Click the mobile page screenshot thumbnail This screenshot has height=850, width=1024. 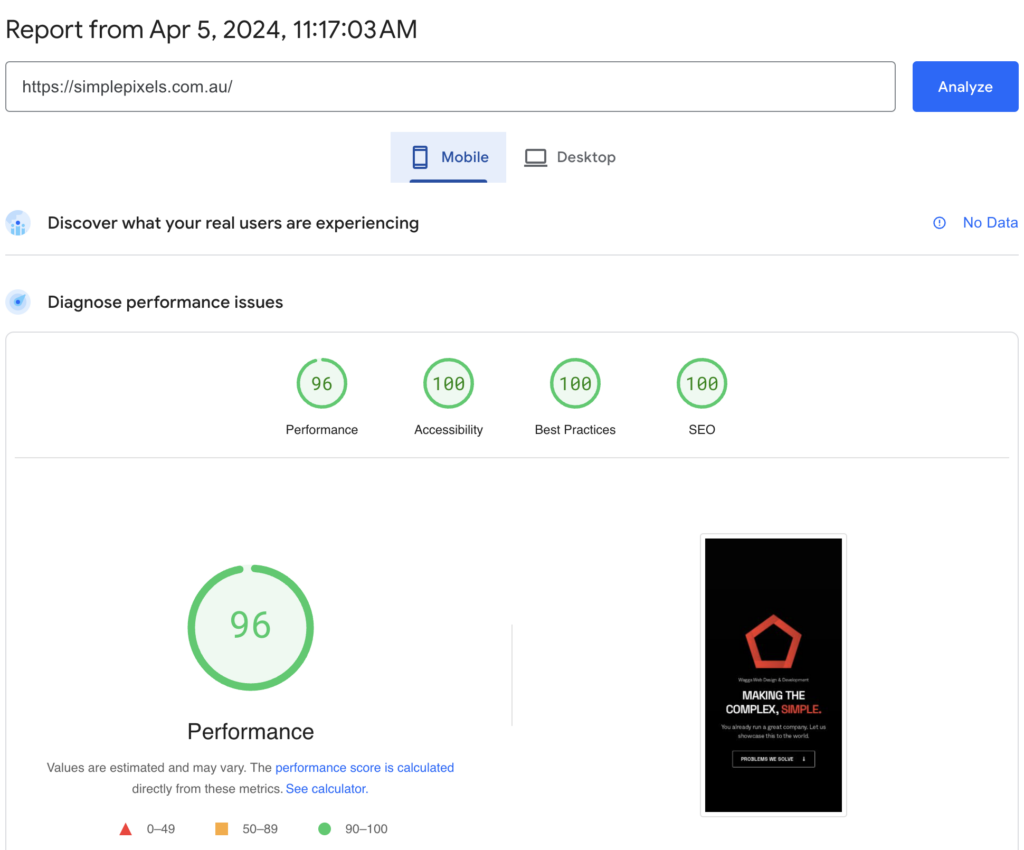point(773,675)
